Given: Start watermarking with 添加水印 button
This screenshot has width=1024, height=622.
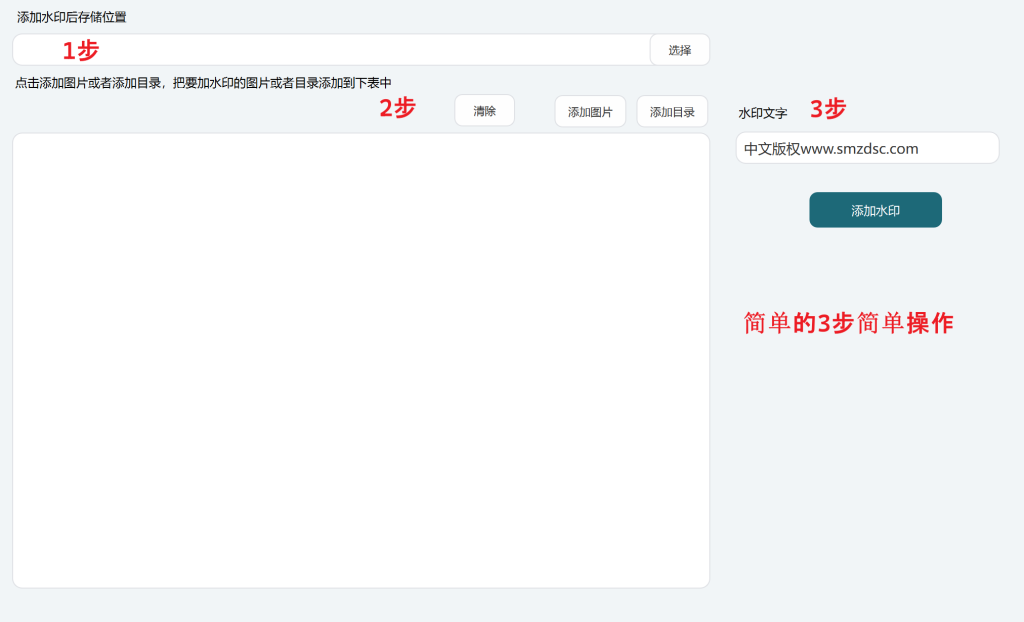Looking at the screenshot, I should pos(875,210).
